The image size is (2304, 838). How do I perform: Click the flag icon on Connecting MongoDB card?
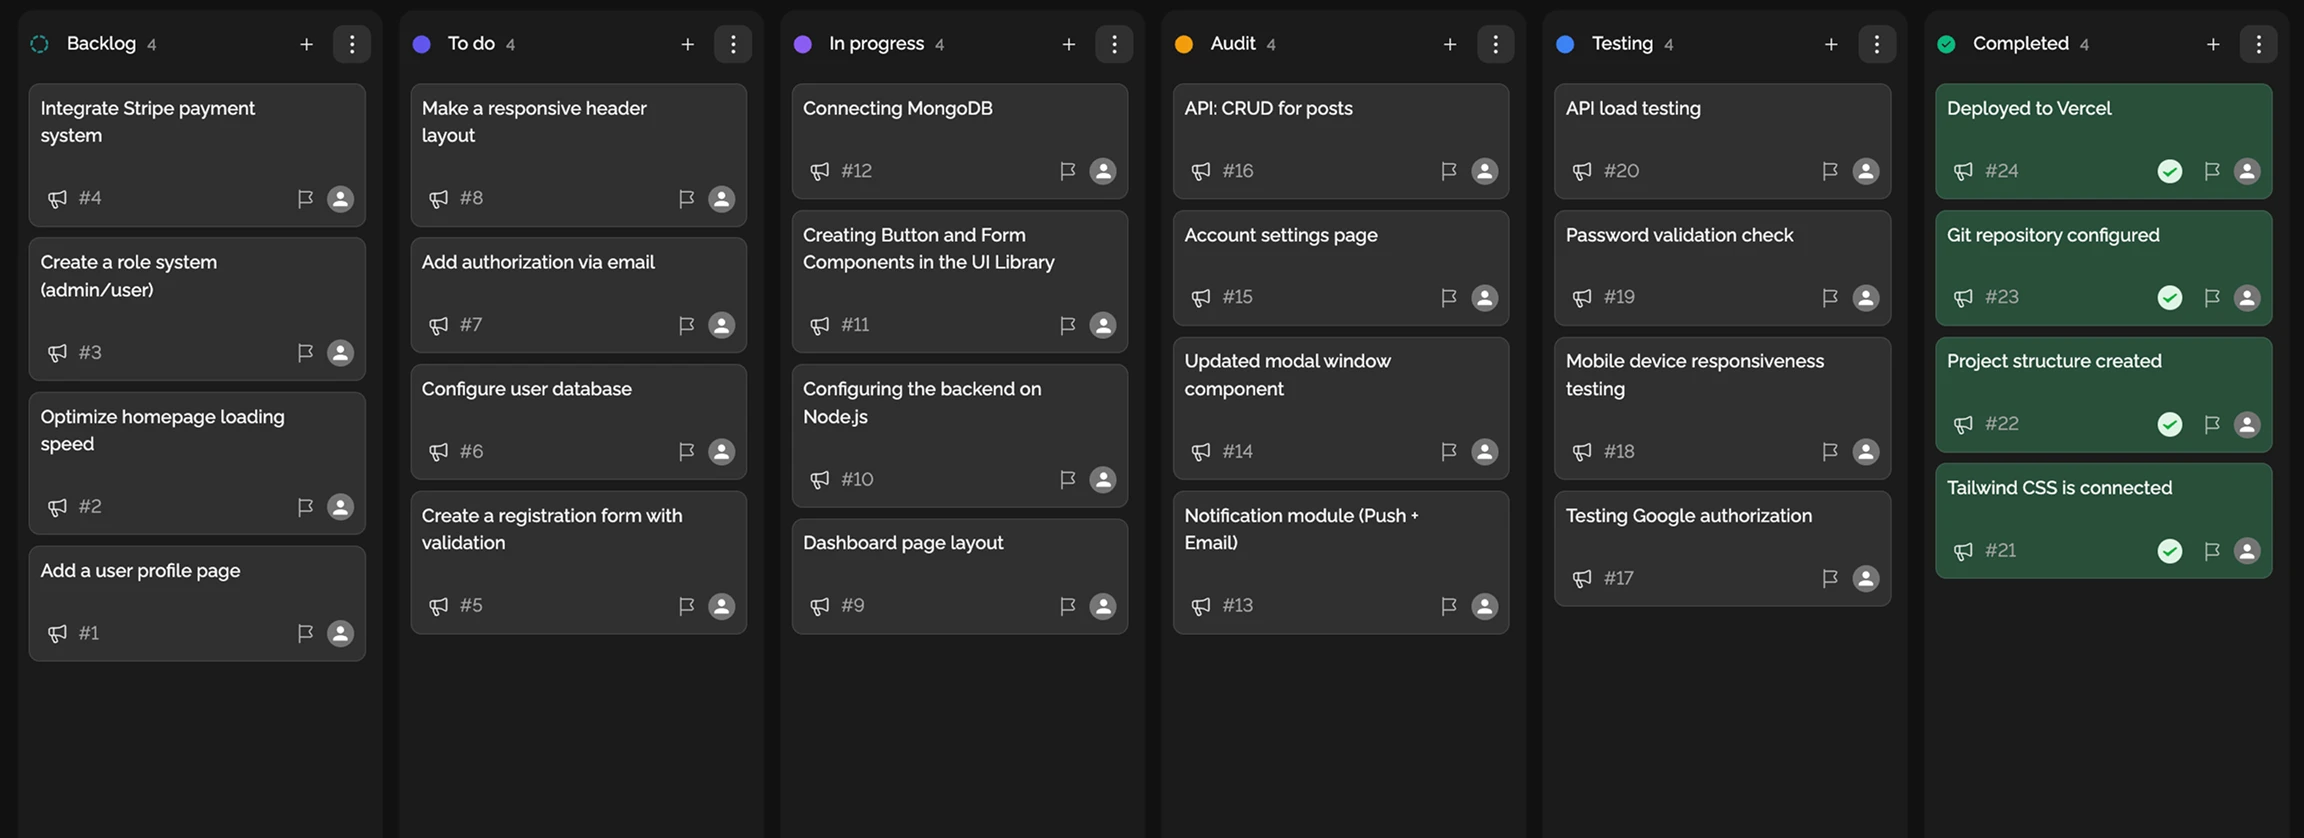(x=1067, y=171)
